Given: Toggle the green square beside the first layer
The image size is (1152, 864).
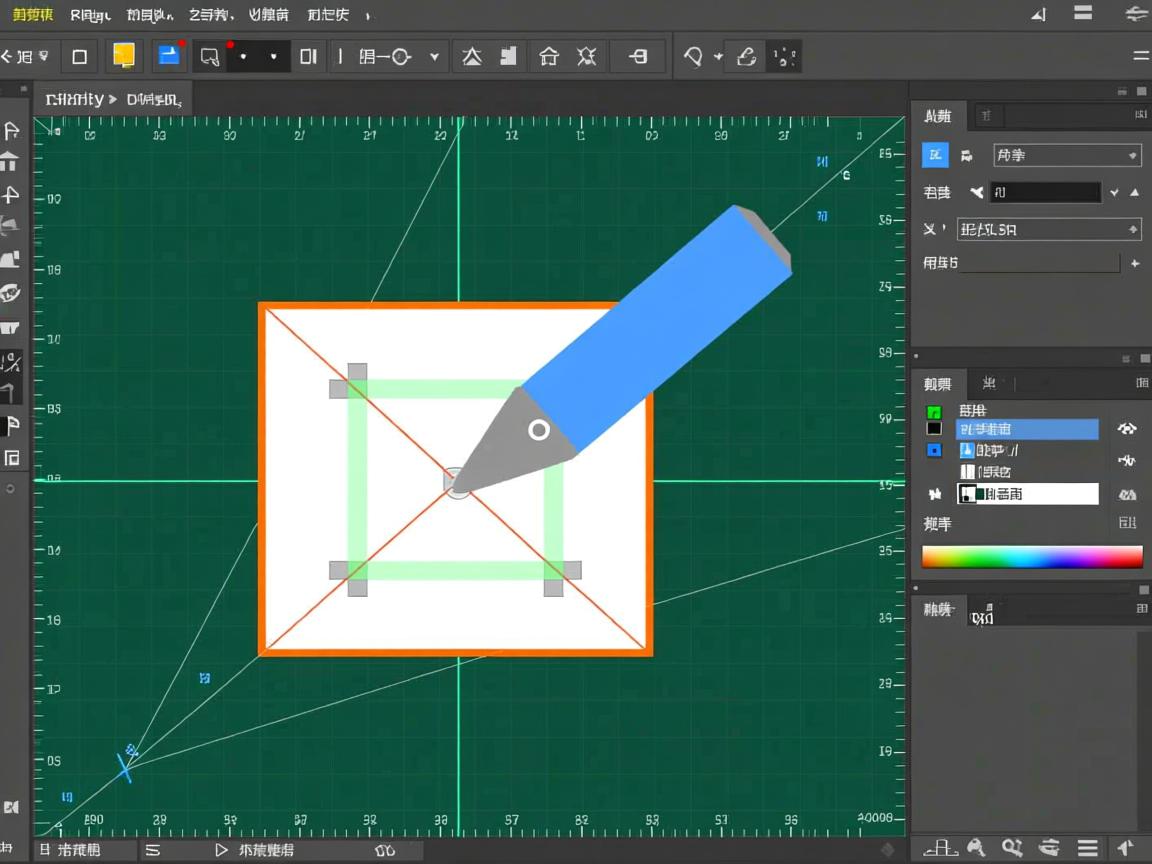Looking at the screenshot, I should [x=934, y=412].
